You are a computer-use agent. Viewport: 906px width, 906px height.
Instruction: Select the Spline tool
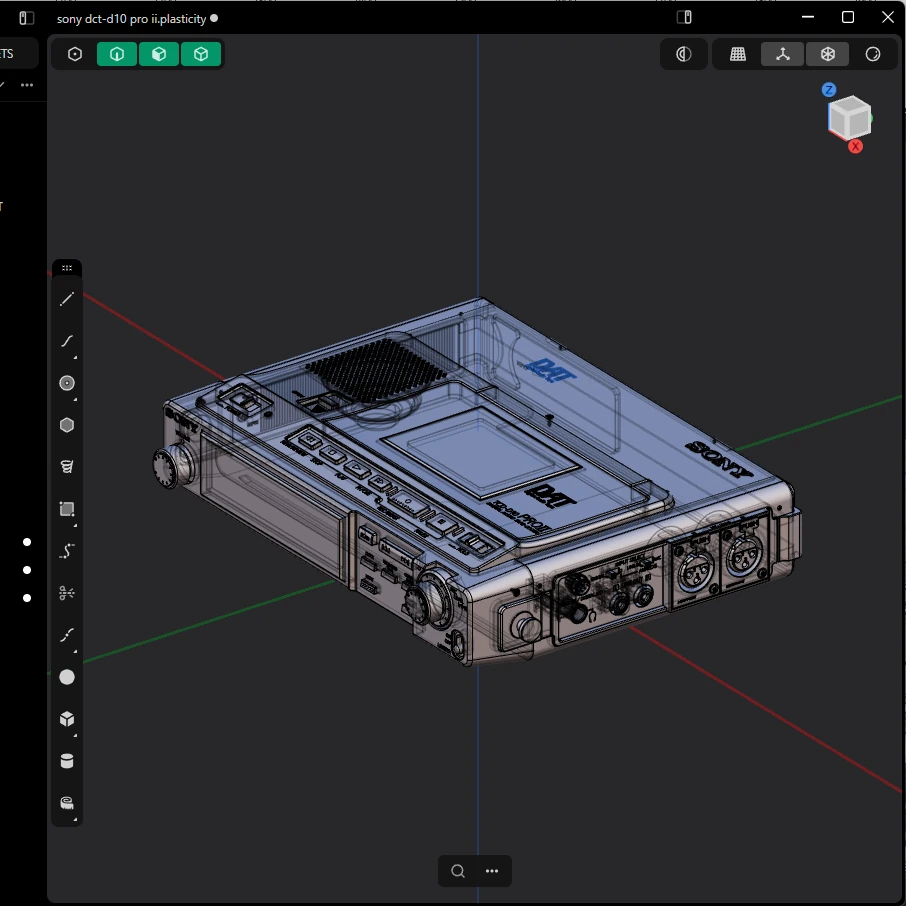point(66,341)
